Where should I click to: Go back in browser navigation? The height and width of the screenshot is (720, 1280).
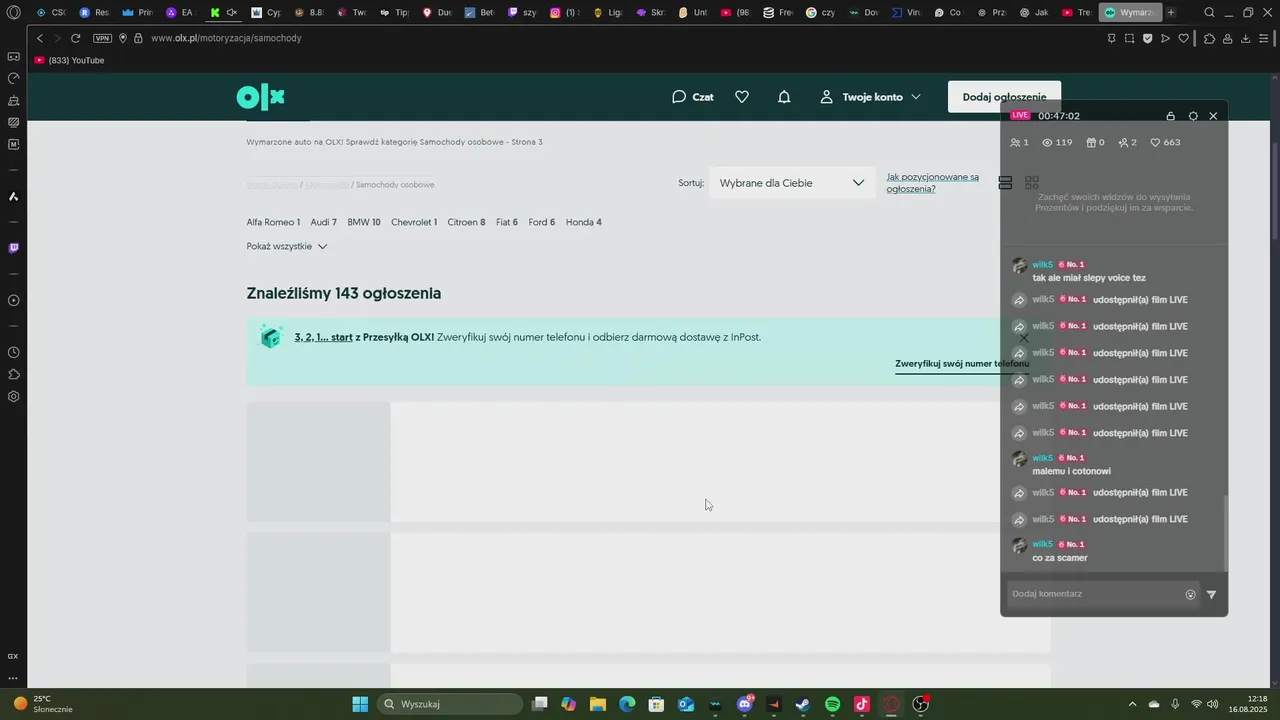click(x=40, y=38)
